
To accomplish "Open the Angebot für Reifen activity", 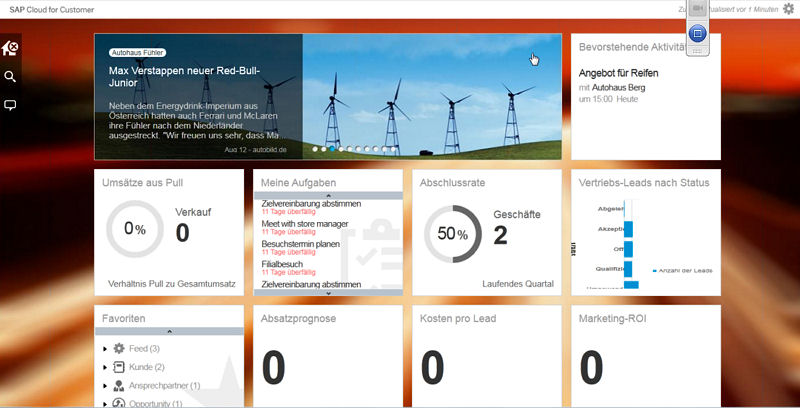I will coord(618,73).
